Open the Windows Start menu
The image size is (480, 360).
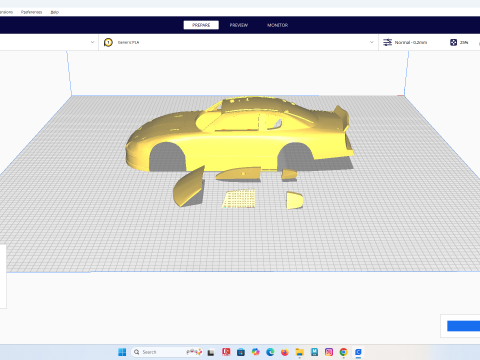click(x=122, y=352)
